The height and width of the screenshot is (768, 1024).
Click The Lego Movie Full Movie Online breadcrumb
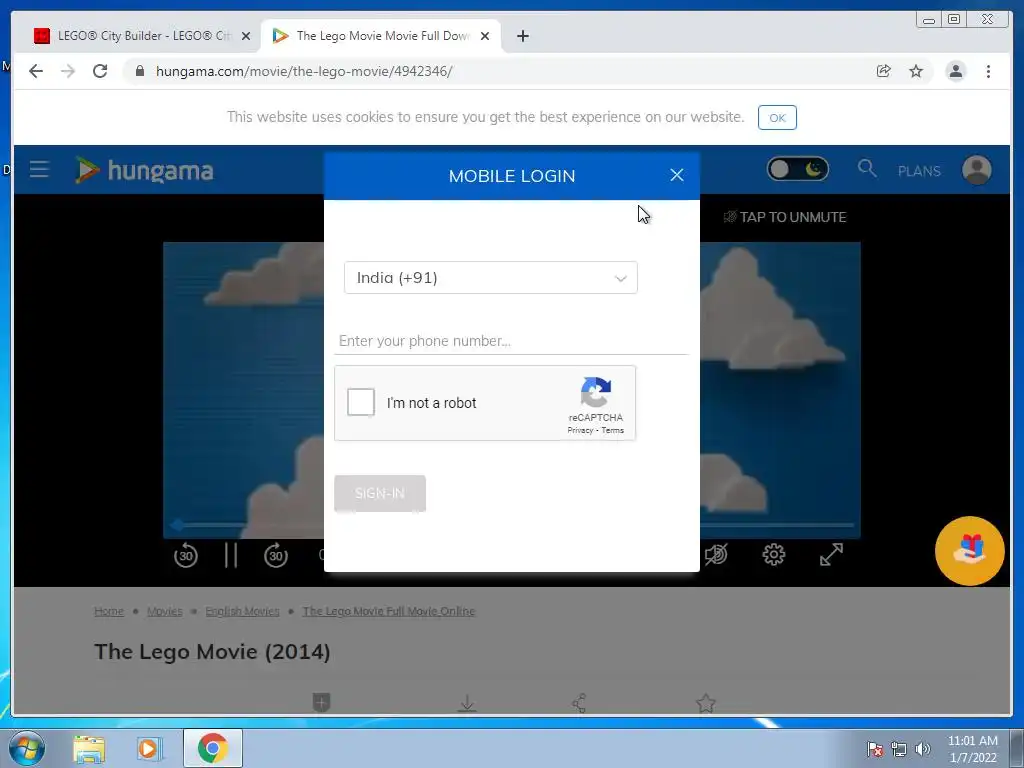click(x=389, y=611)
